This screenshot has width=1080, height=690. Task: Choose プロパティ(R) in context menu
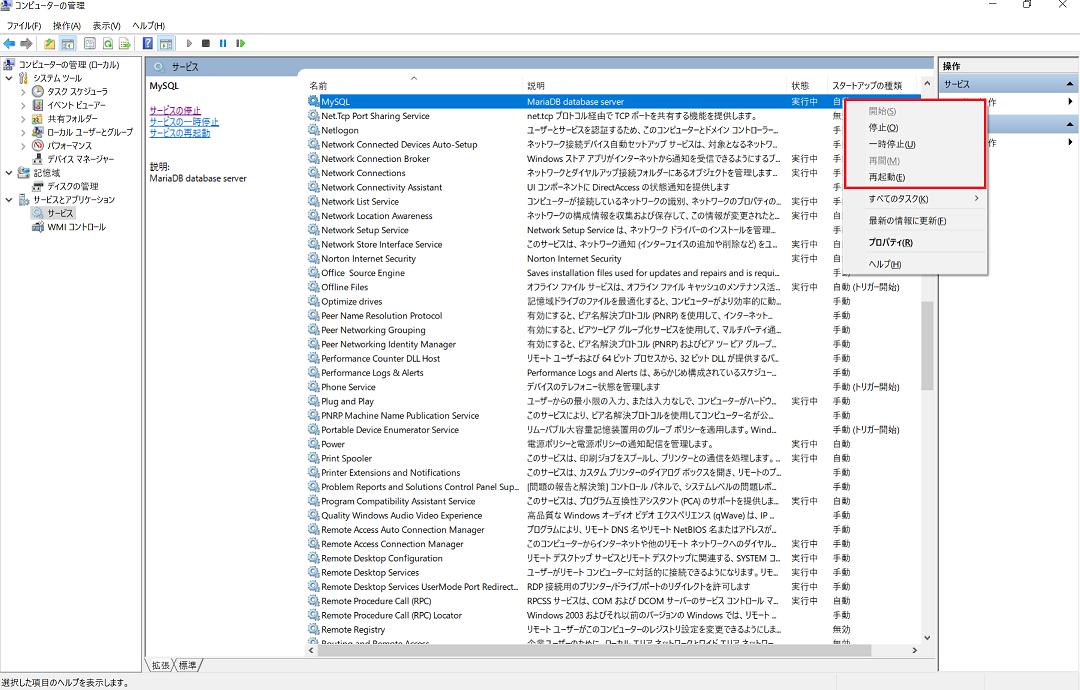pyautogui.click(x=916, y=242)
